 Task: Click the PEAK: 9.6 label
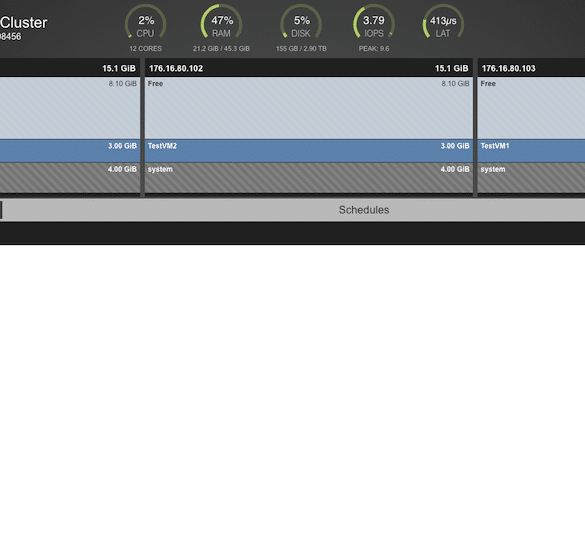[374, 48]
